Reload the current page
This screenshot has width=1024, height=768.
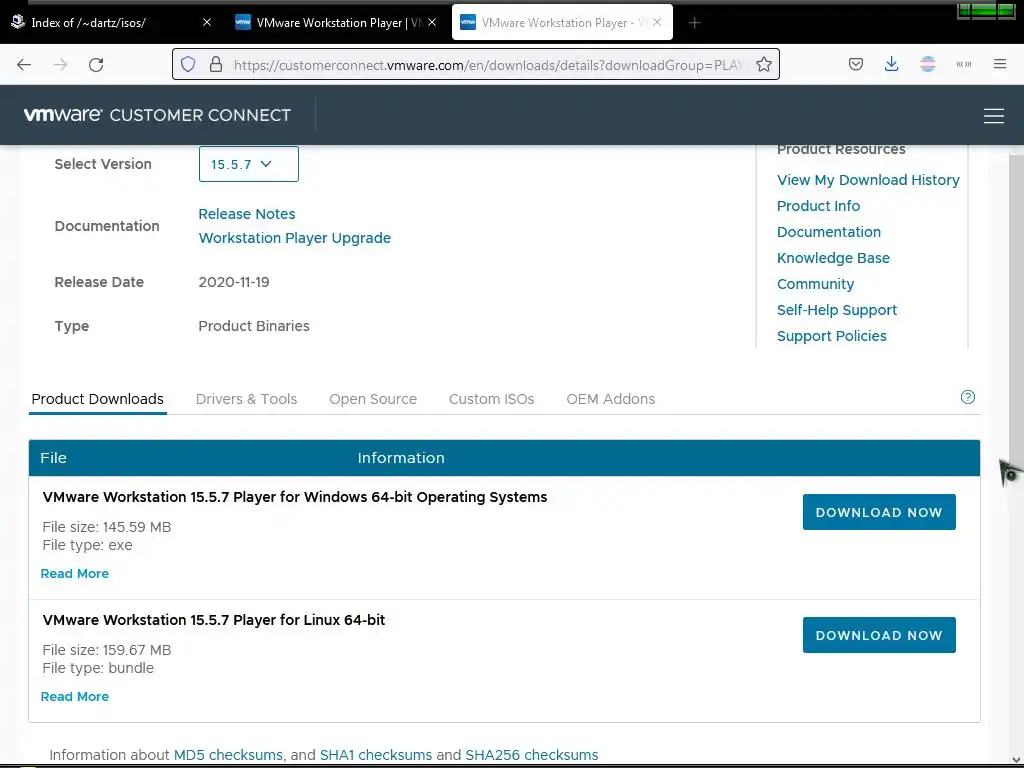pyautogui.click(x=96, y=65)
